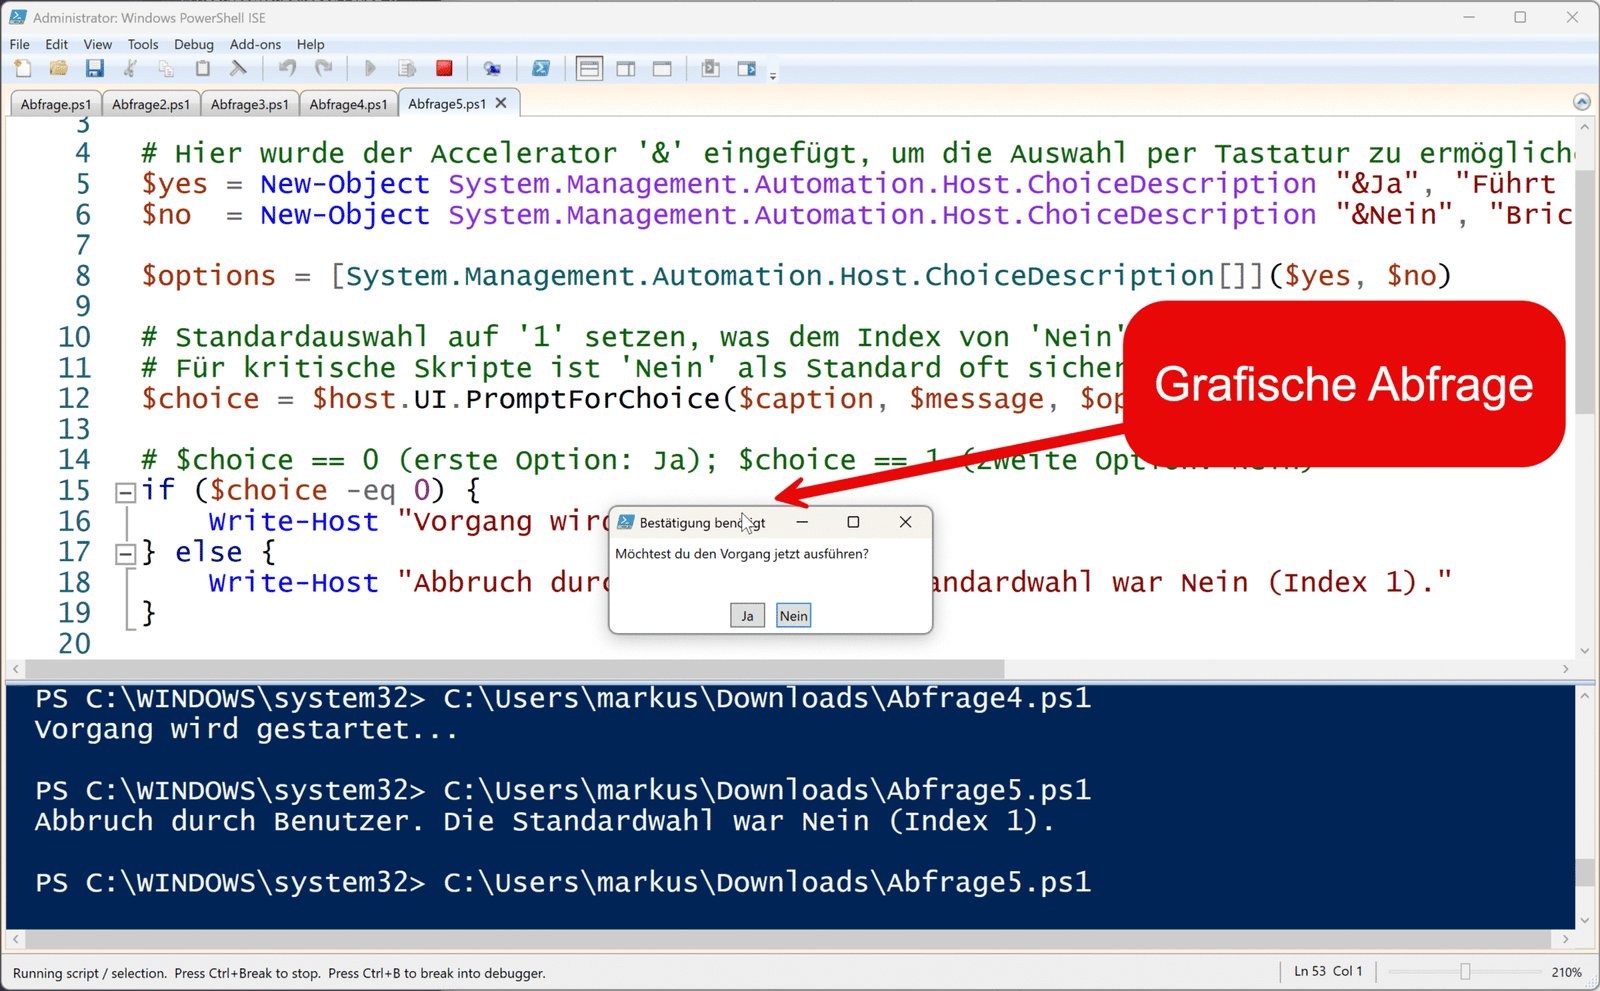Open a script with the folder icon
Viewport: 1600px width, 991px height.
(x=58, y=68)
